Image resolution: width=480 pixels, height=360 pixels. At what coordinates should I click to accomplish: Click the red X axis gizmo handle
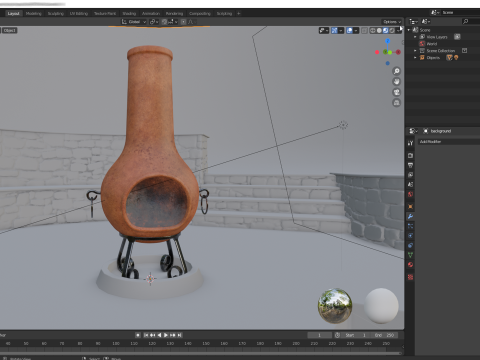[x=398, y=52]
